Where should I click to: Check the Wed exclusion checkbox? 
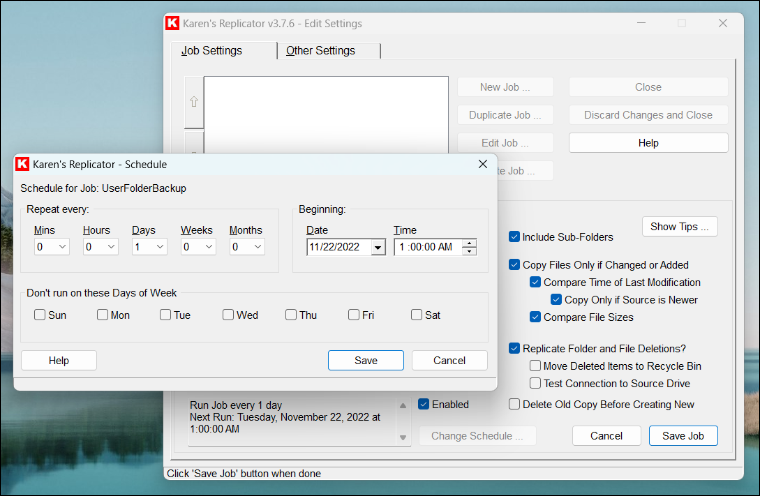pyautogui.click(x=228, y=315)
